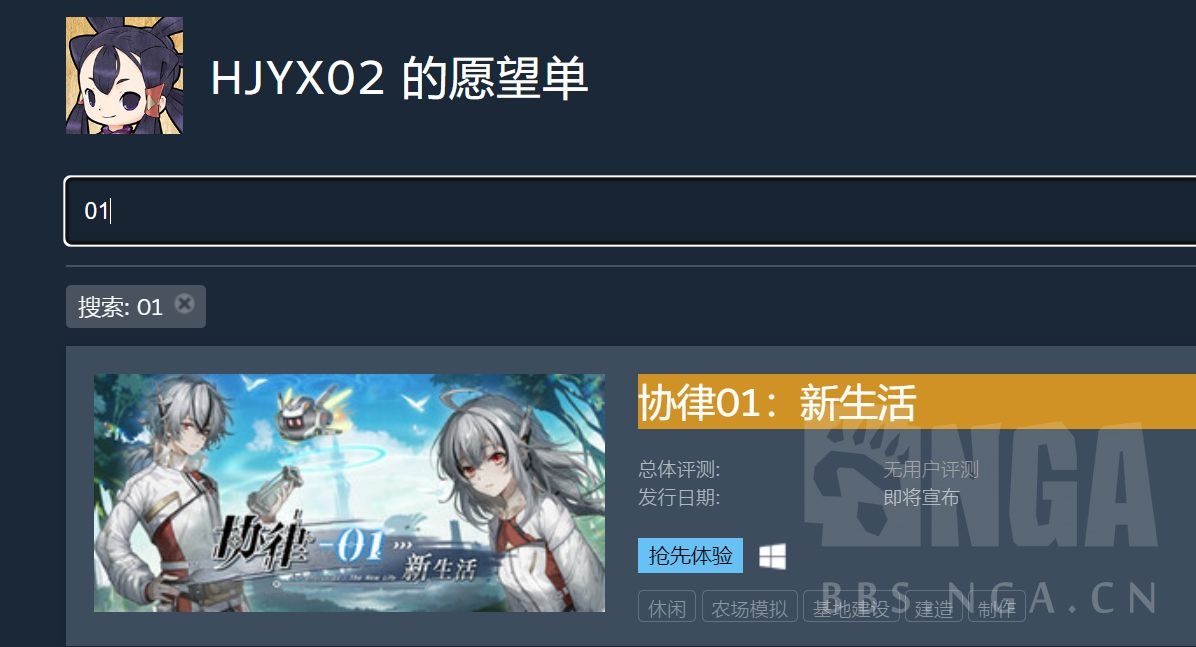Open the 协律01：新生活 title link

tap(776, 402)
